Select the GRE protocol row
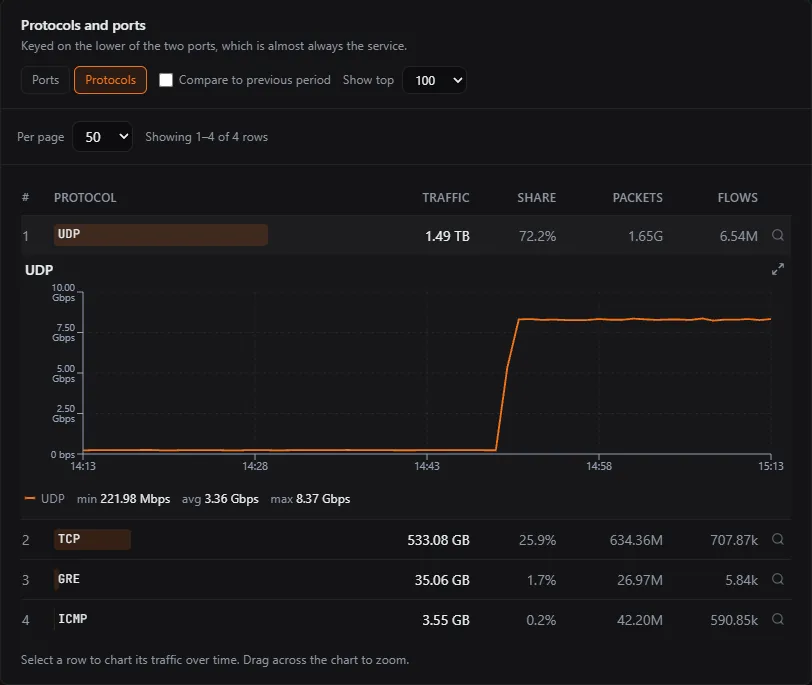The height and width of the screenshot is (685, 812). 406,579
